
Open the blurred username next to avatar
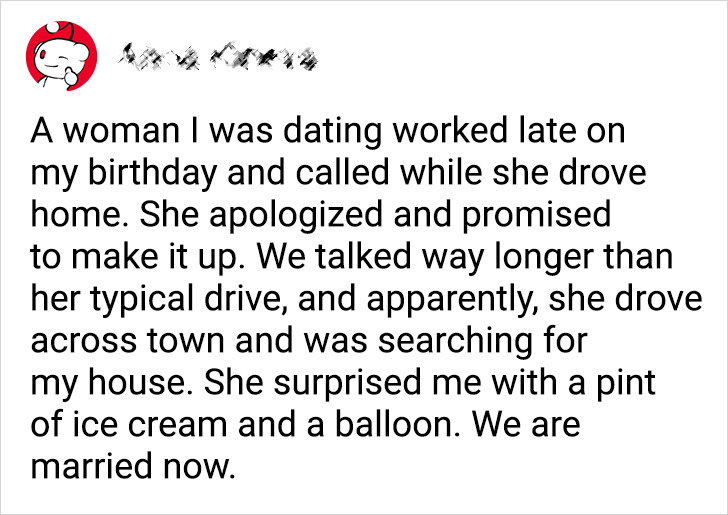217,57
